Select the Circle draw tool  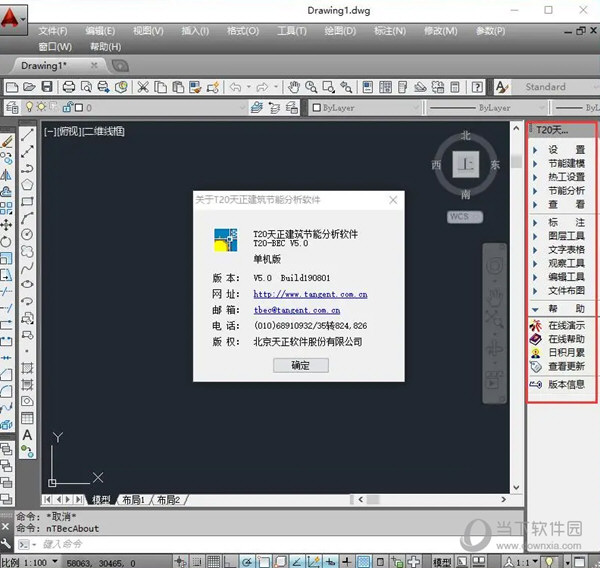click(x=27, y=234)
